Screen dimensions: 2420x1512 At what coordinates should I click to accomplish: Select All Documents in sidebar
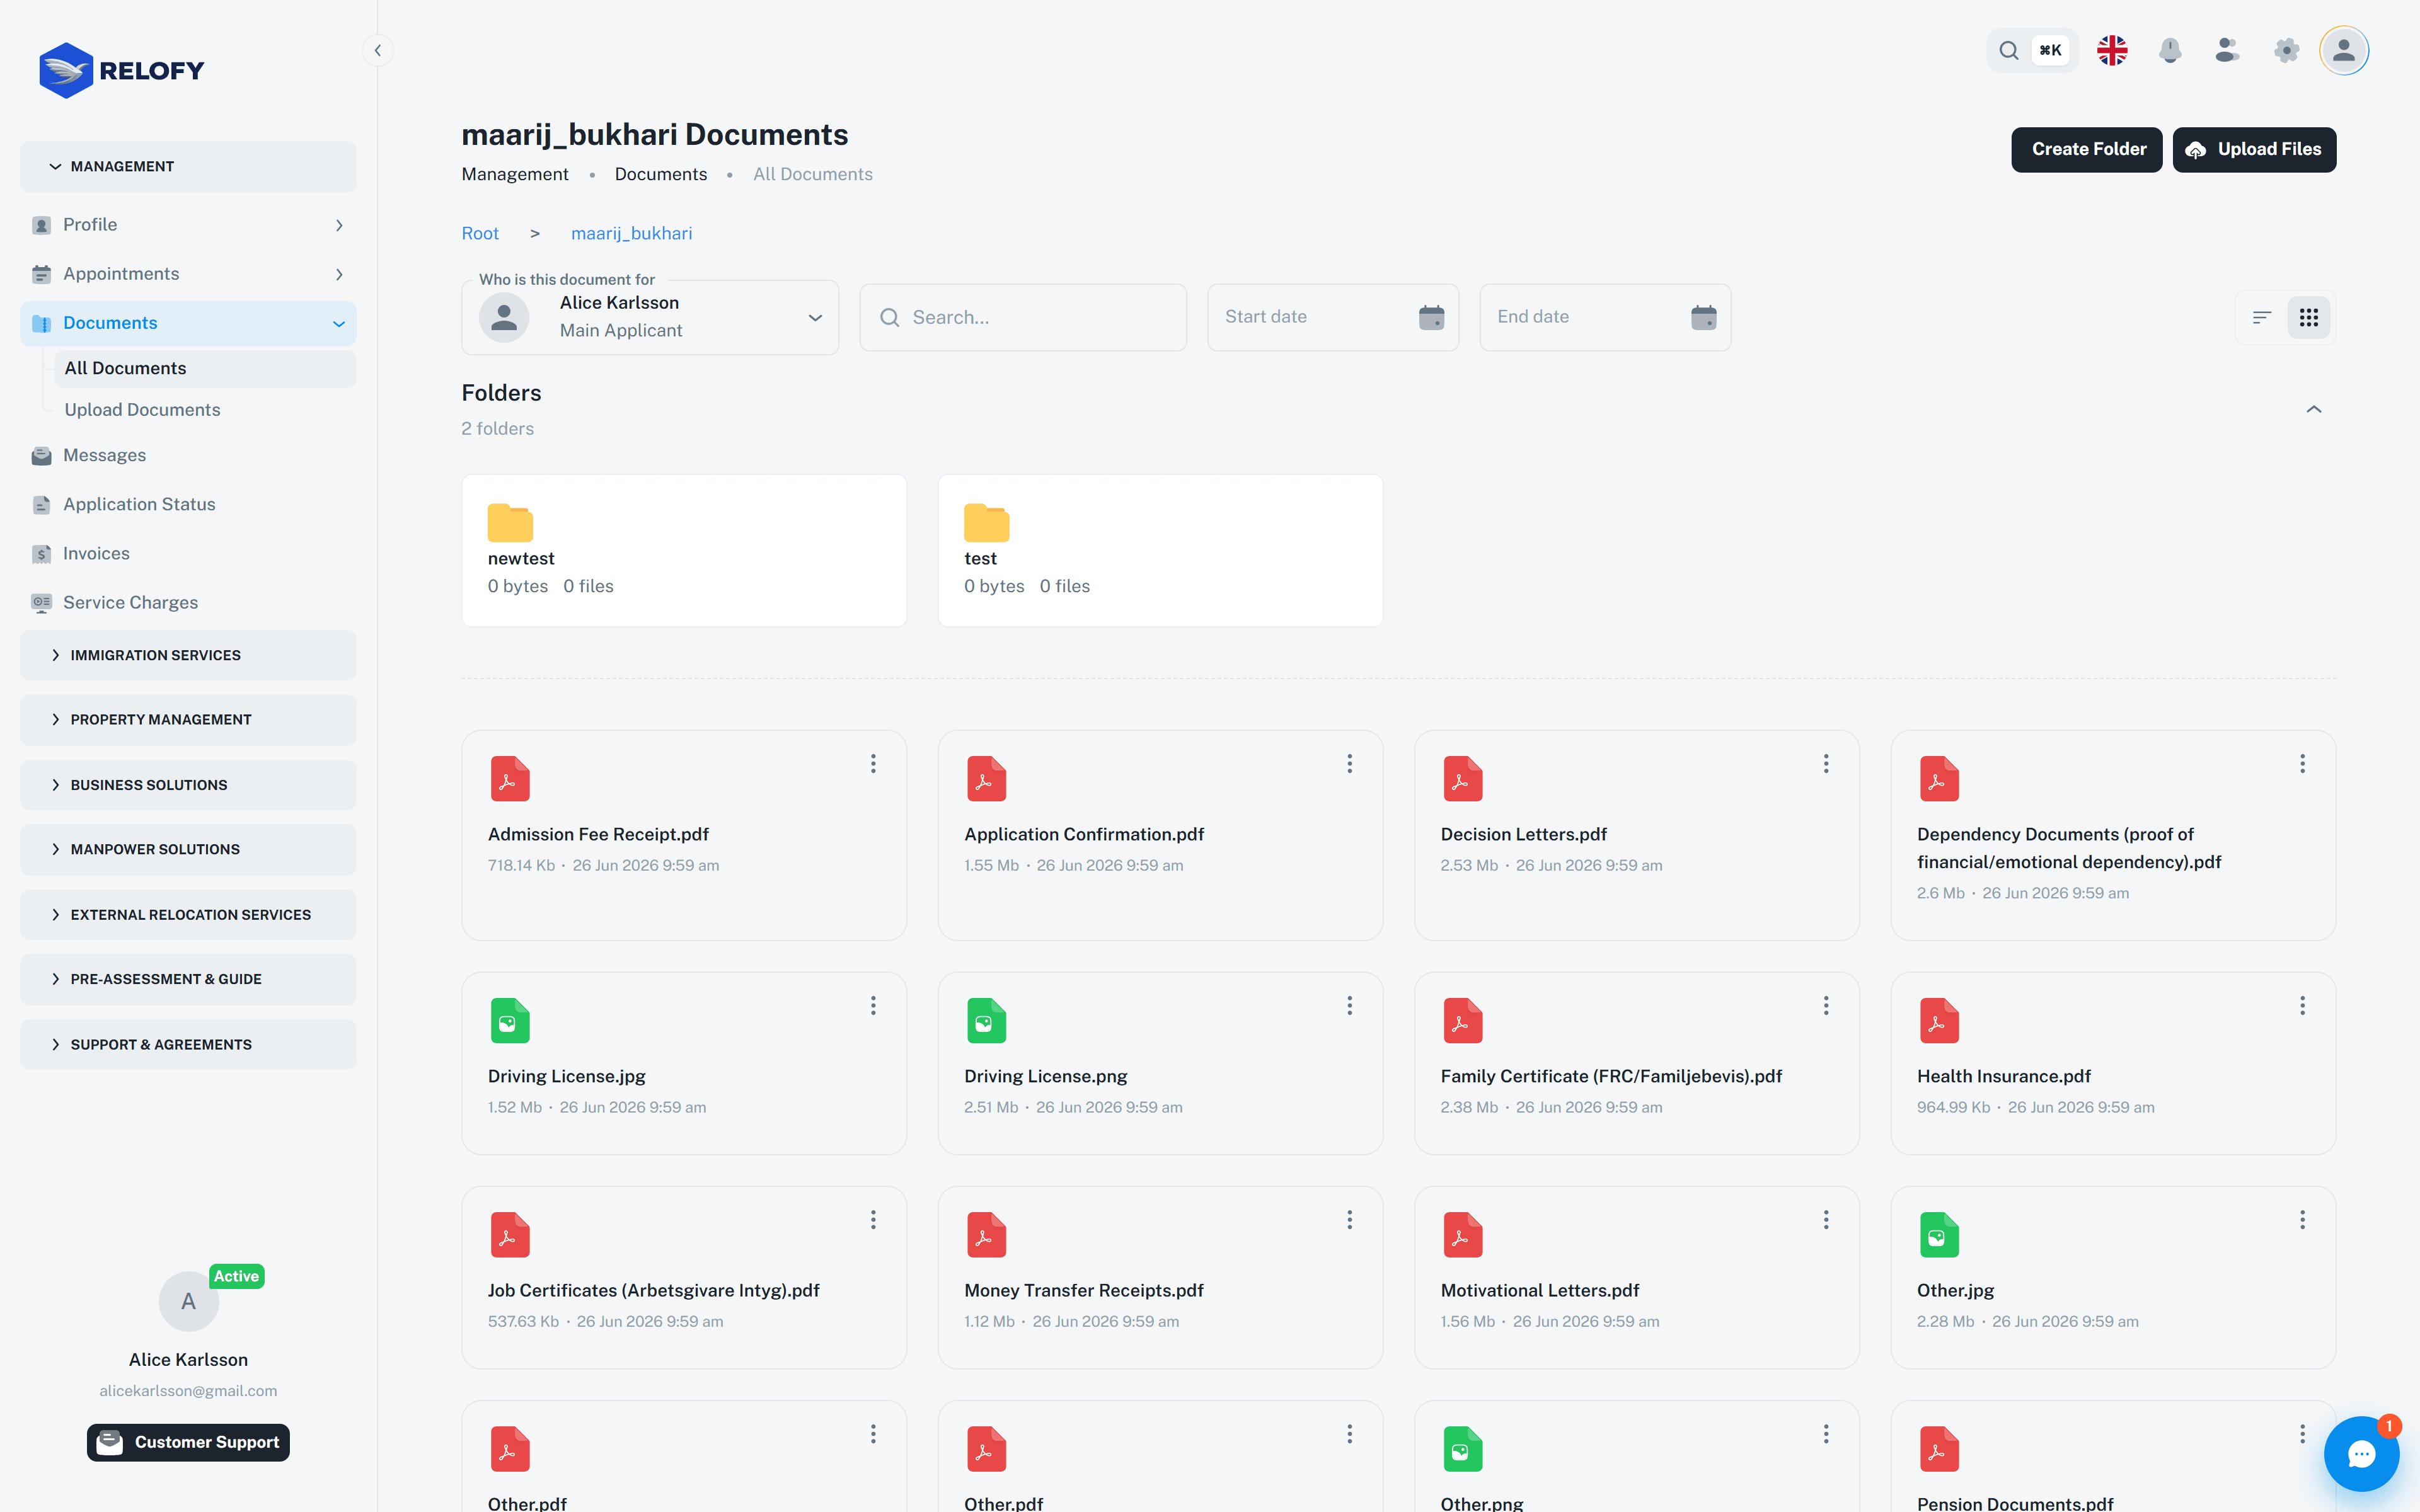(x=204, y=368)
